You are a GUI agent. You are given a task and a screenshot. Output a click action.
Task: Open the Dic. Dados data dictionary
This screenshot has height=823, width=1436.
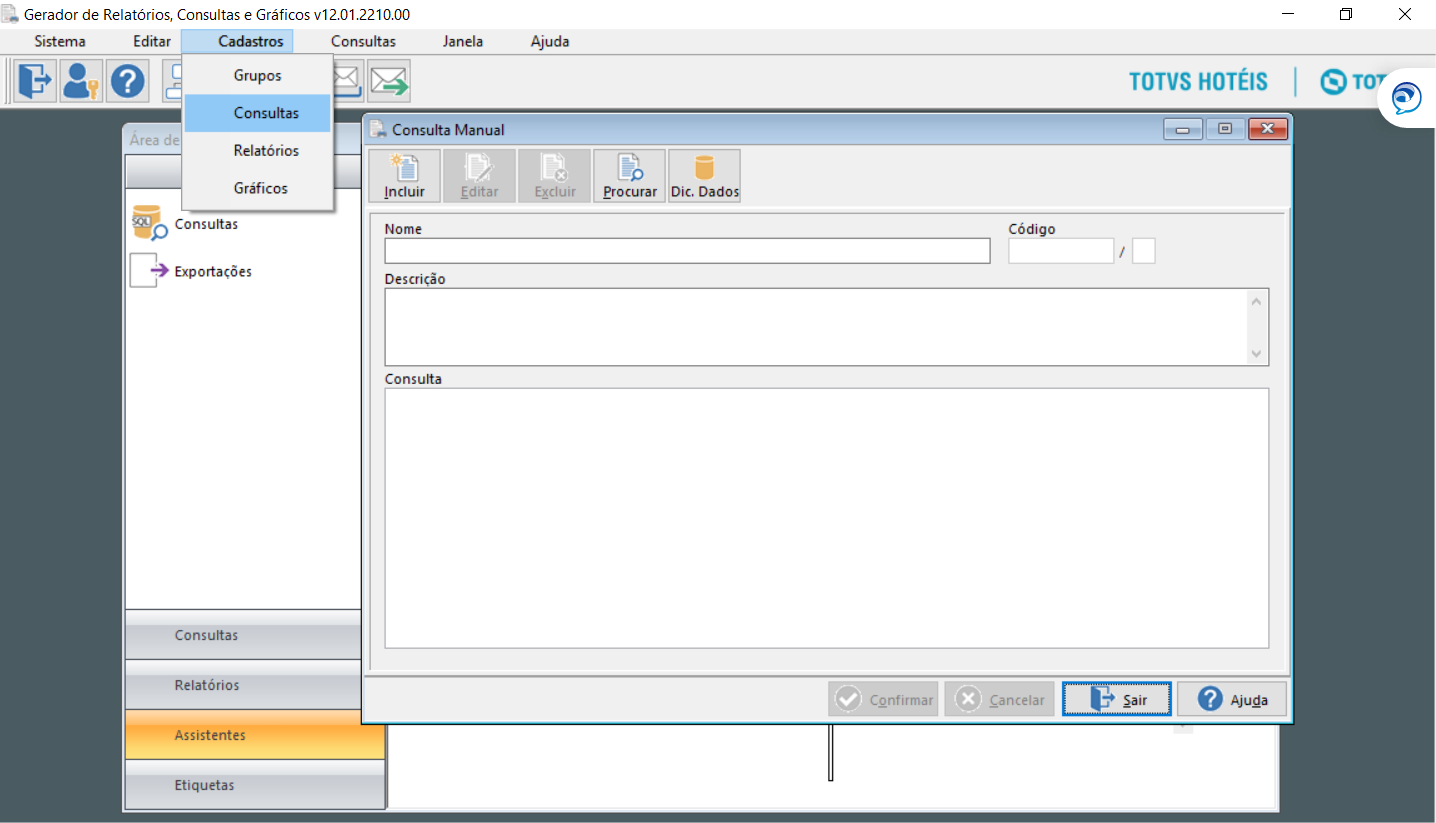(704, 176)
